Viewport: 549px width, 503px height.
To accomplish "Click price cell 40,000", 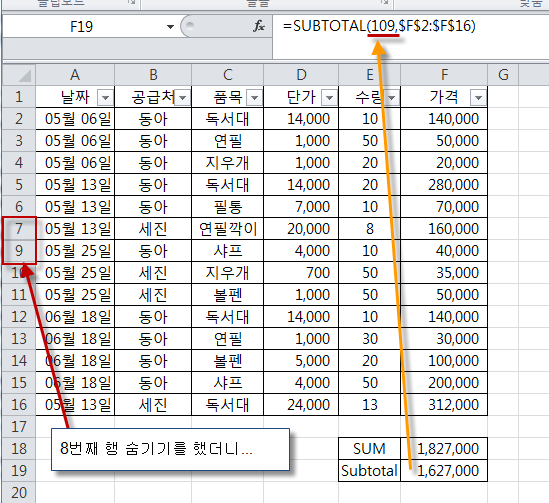I will click(x=444, y=251).
